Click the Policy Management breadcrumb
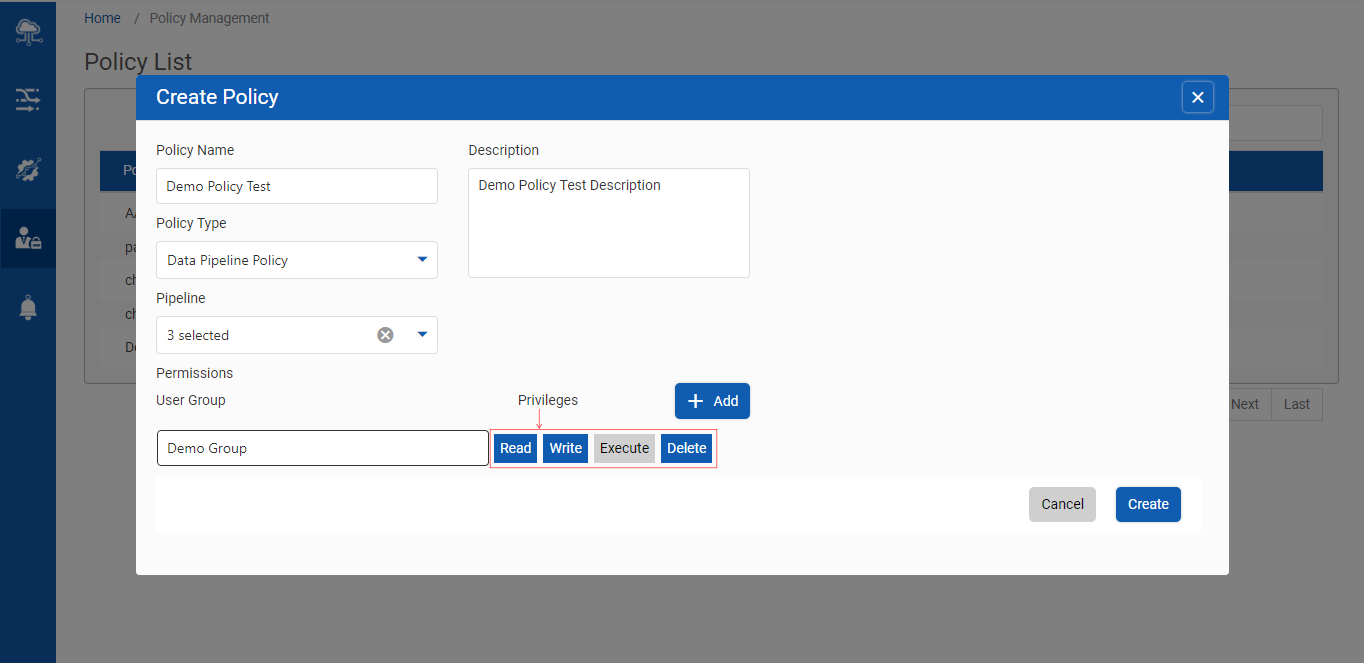 [x=209, y=18]
